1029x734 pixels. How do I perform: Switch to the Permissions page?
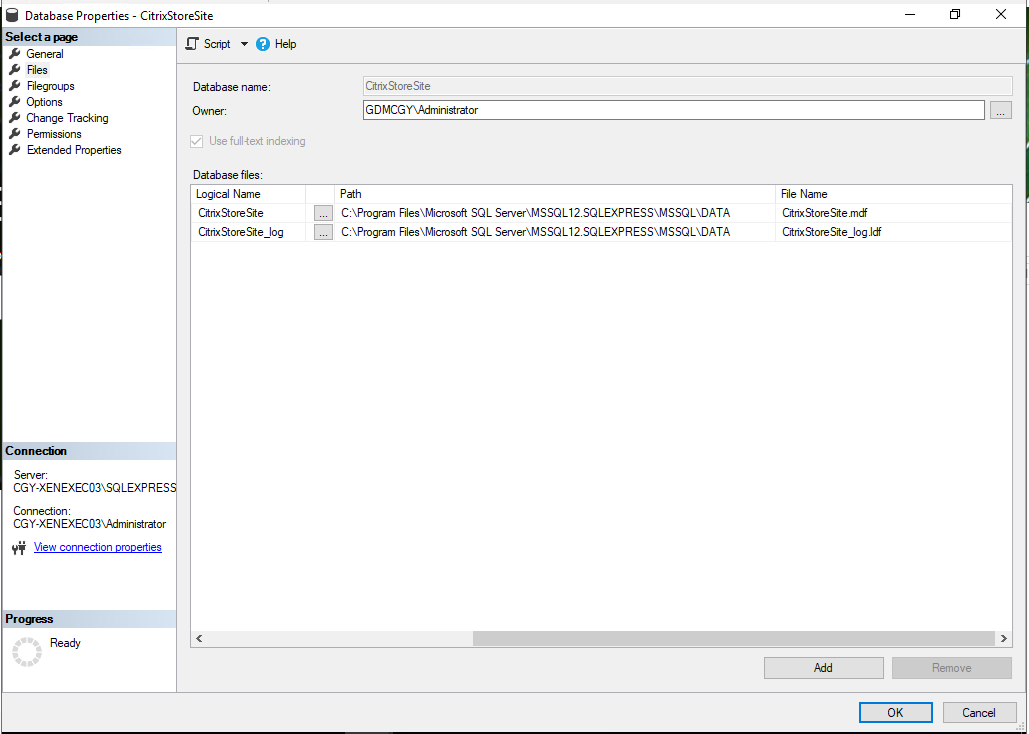[x=54, y=134]
